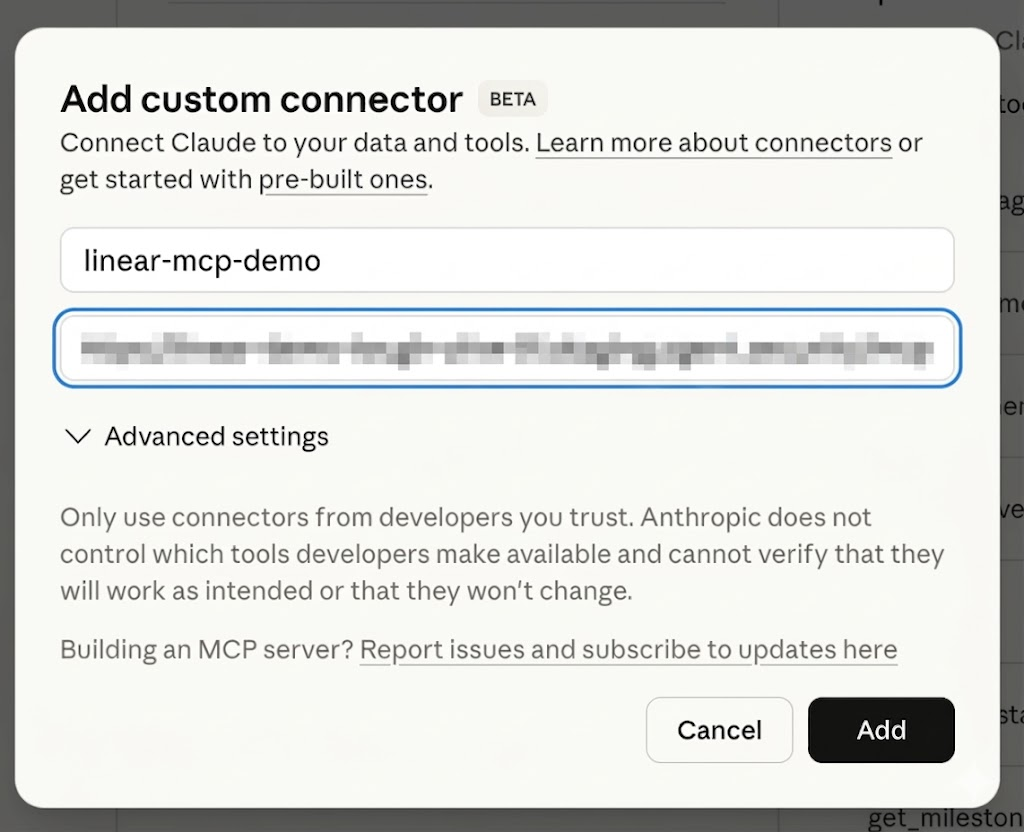Click 'Connect Claude to your data and tools' text

point(294,143)
